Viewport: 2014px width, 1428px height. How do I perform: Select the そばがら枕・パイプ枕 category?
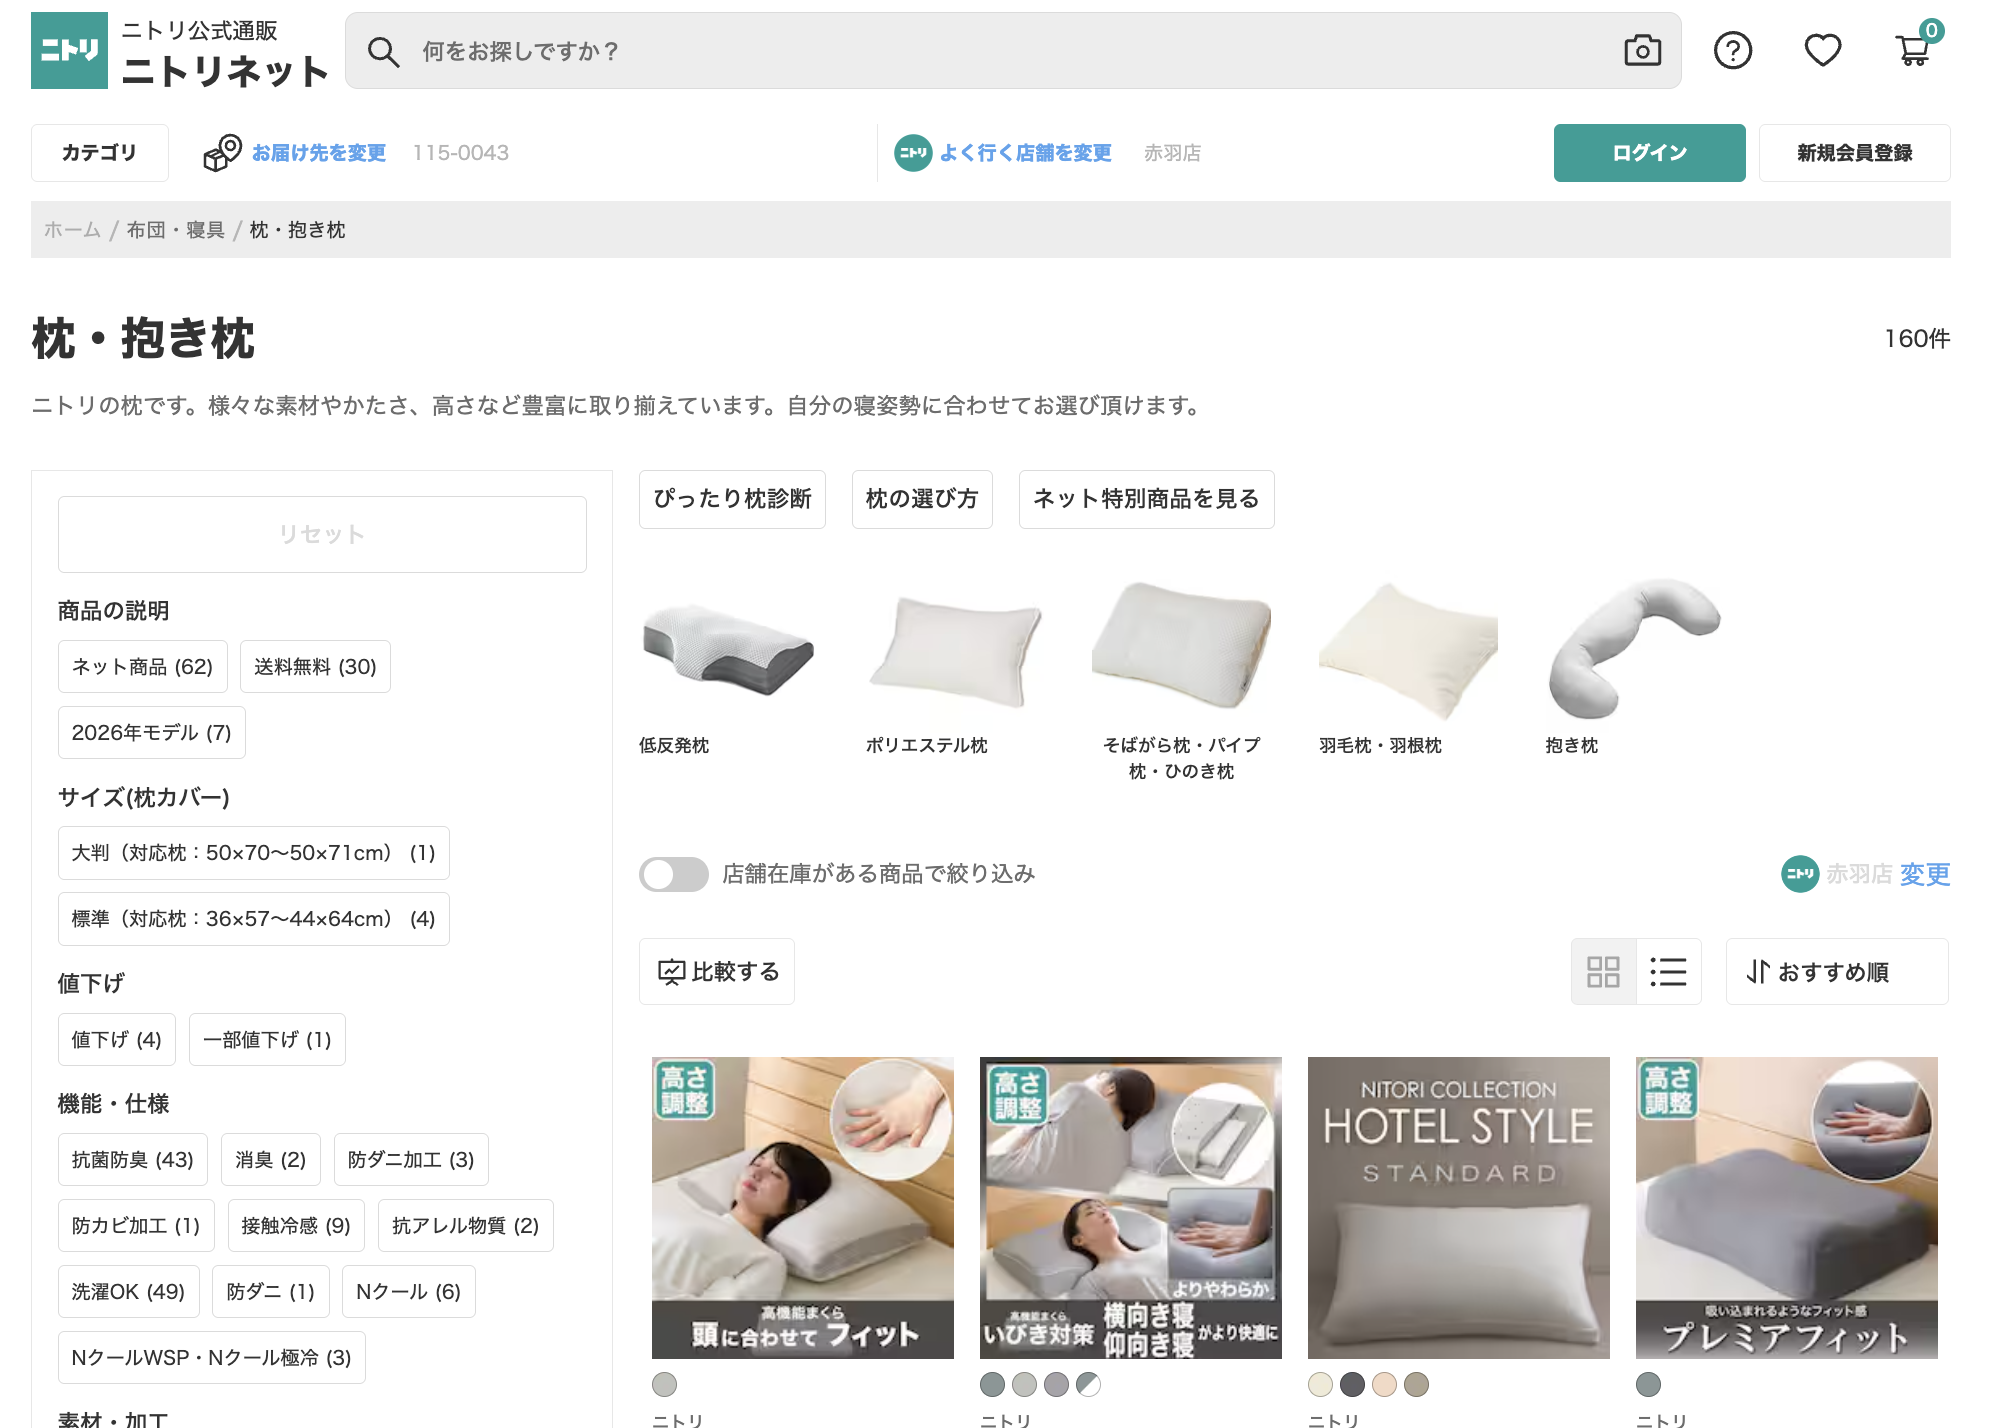click(1181, 680)
